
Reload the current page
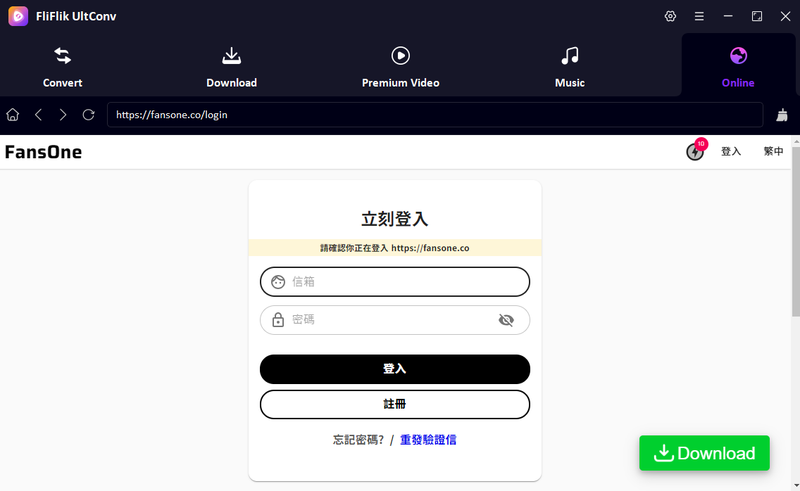(x=88, y=115)
